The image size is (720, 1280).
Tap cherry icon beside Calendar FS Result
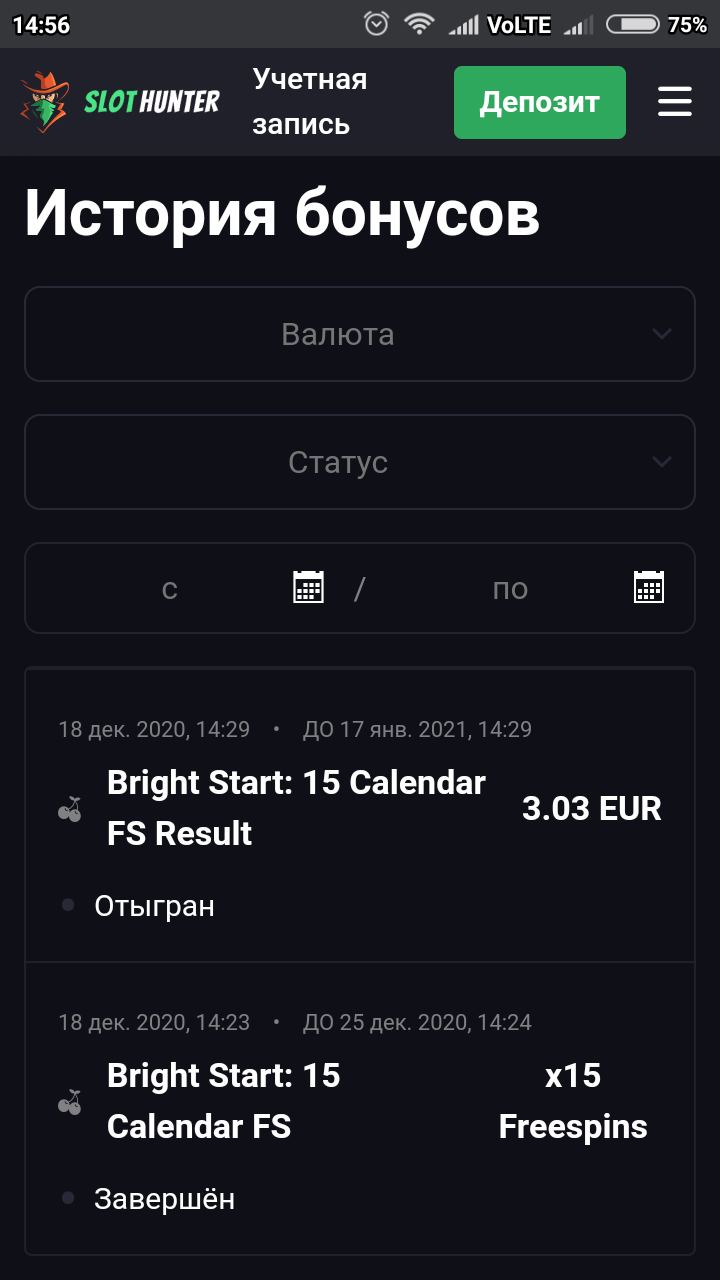pos(69,809)
